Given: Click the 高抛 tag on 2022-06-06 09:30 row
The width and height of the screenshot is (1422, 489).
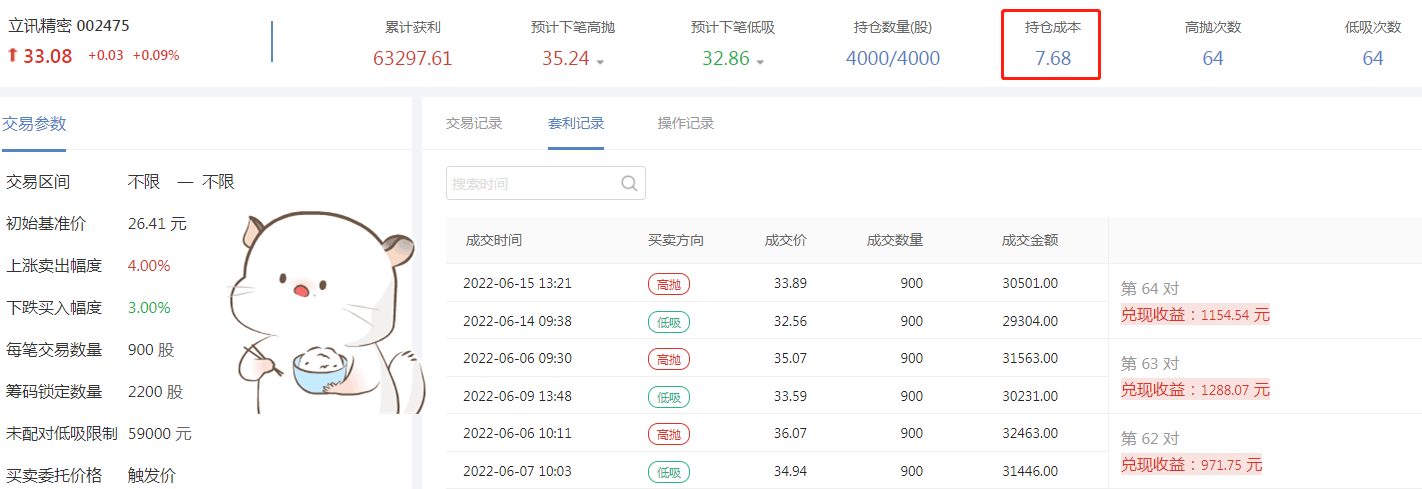Looking at the screenshot, I should (x=669, y=359).
